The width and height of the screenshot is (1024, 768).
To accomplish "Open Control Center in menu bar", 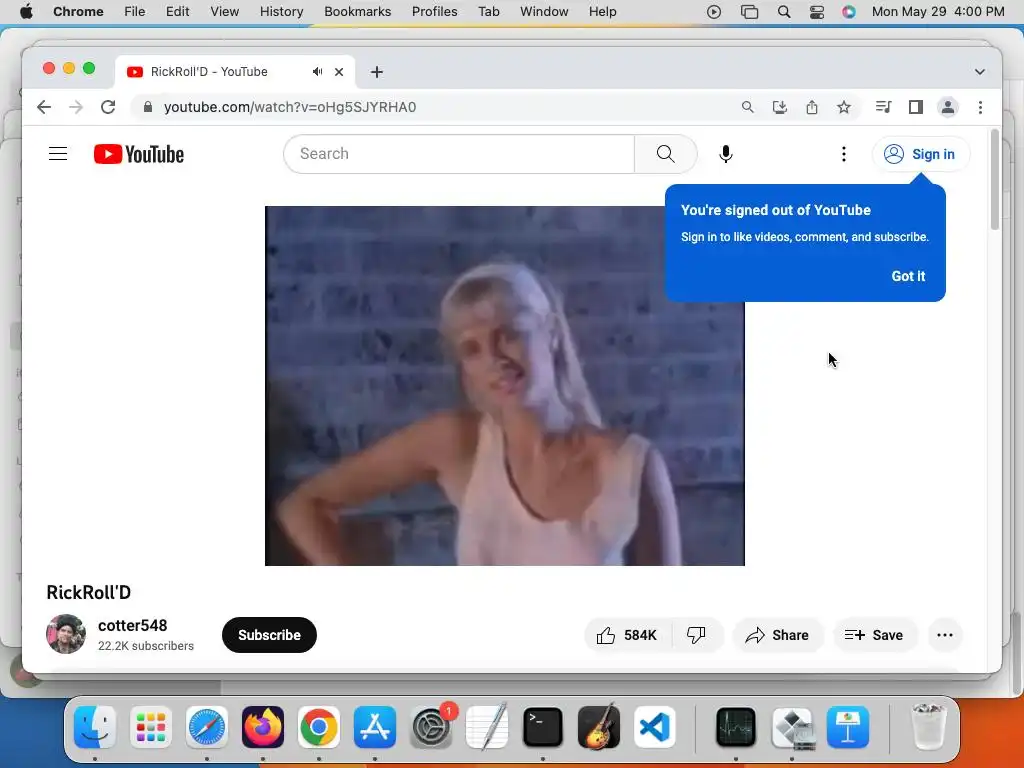I will [x=816, y=12].
